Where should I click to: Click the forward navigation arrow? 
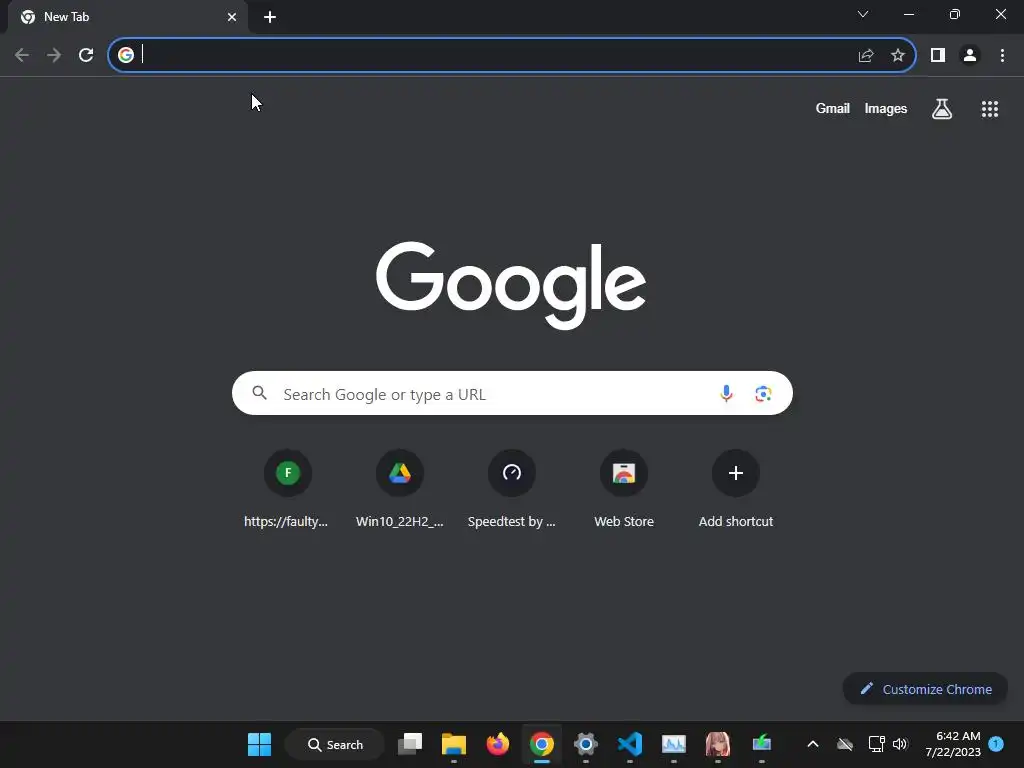click(54, 55)
